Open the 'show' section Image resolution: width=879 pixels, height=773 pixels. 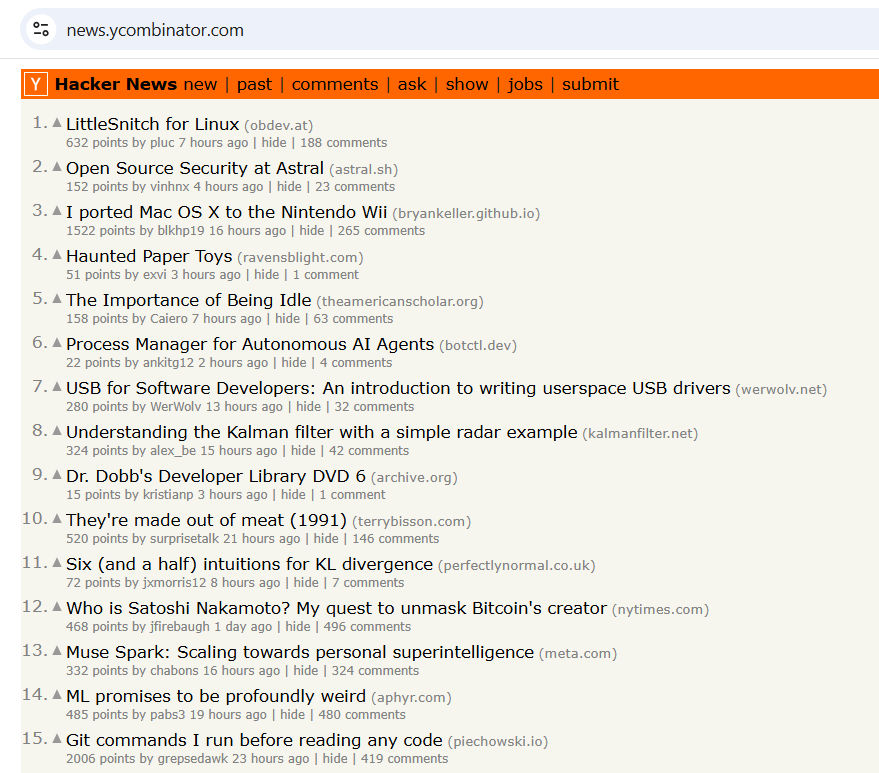(467, 84)
